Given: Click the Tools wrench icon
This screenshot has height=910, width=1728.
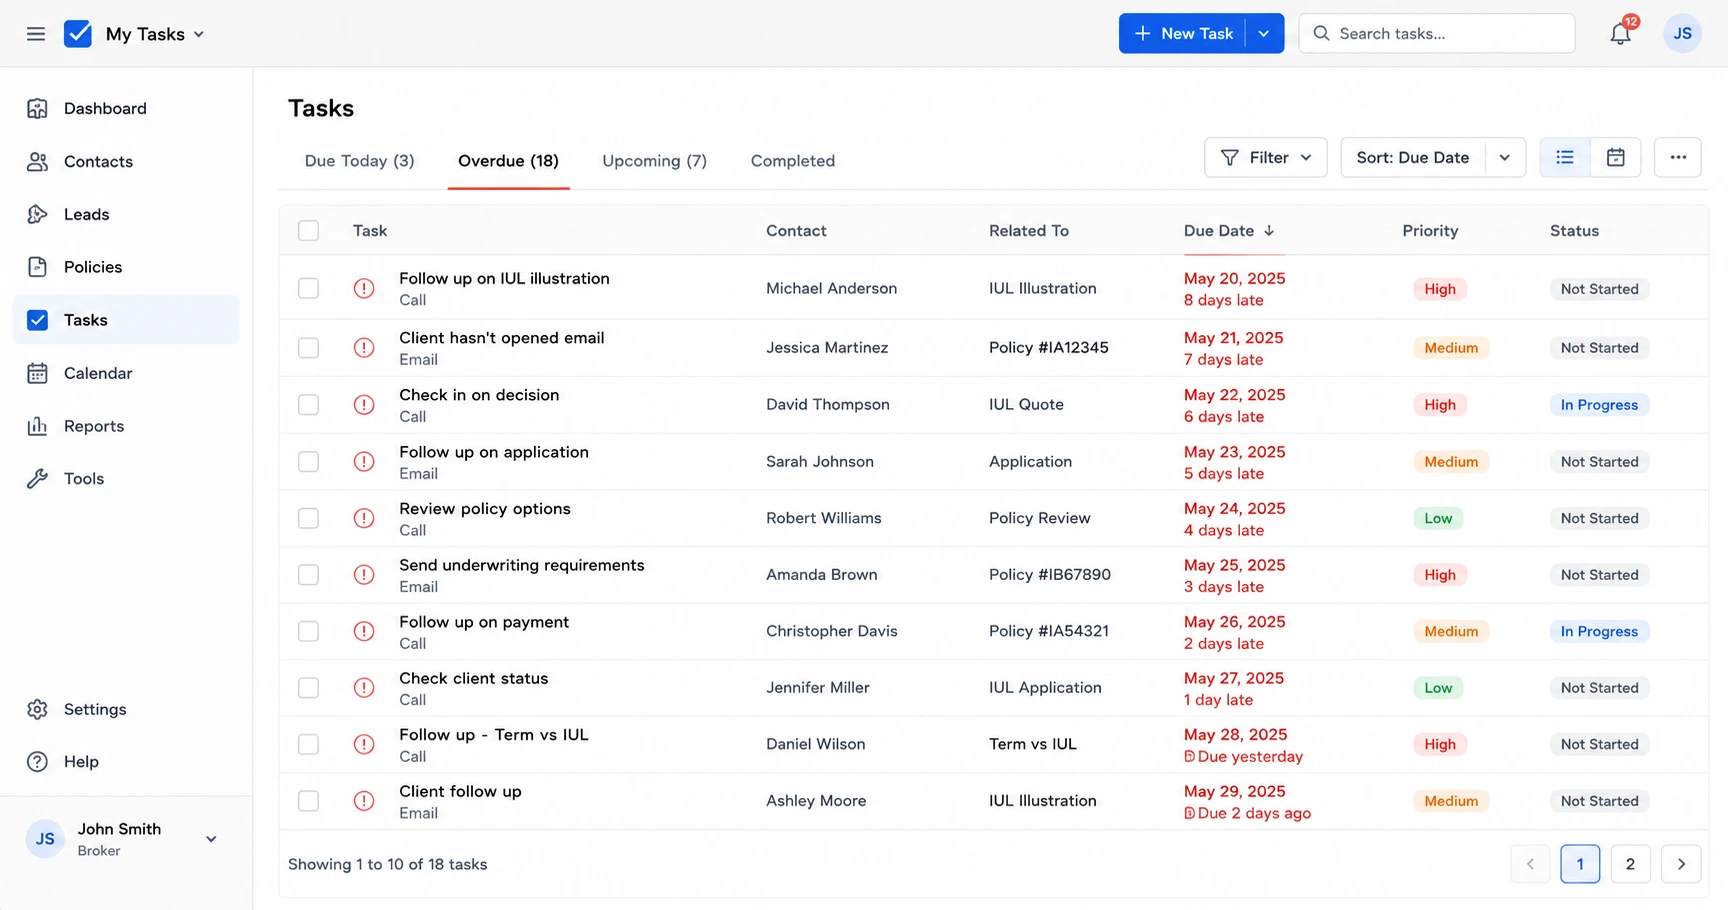Looking at the screenshot, I should (x=37, y=478).
